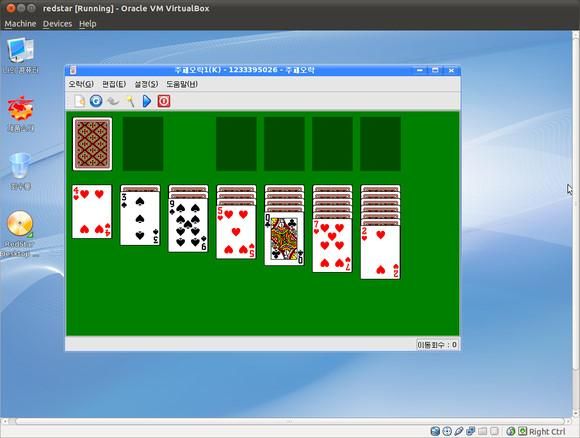Select the 9 of spades card

(188, 225)
